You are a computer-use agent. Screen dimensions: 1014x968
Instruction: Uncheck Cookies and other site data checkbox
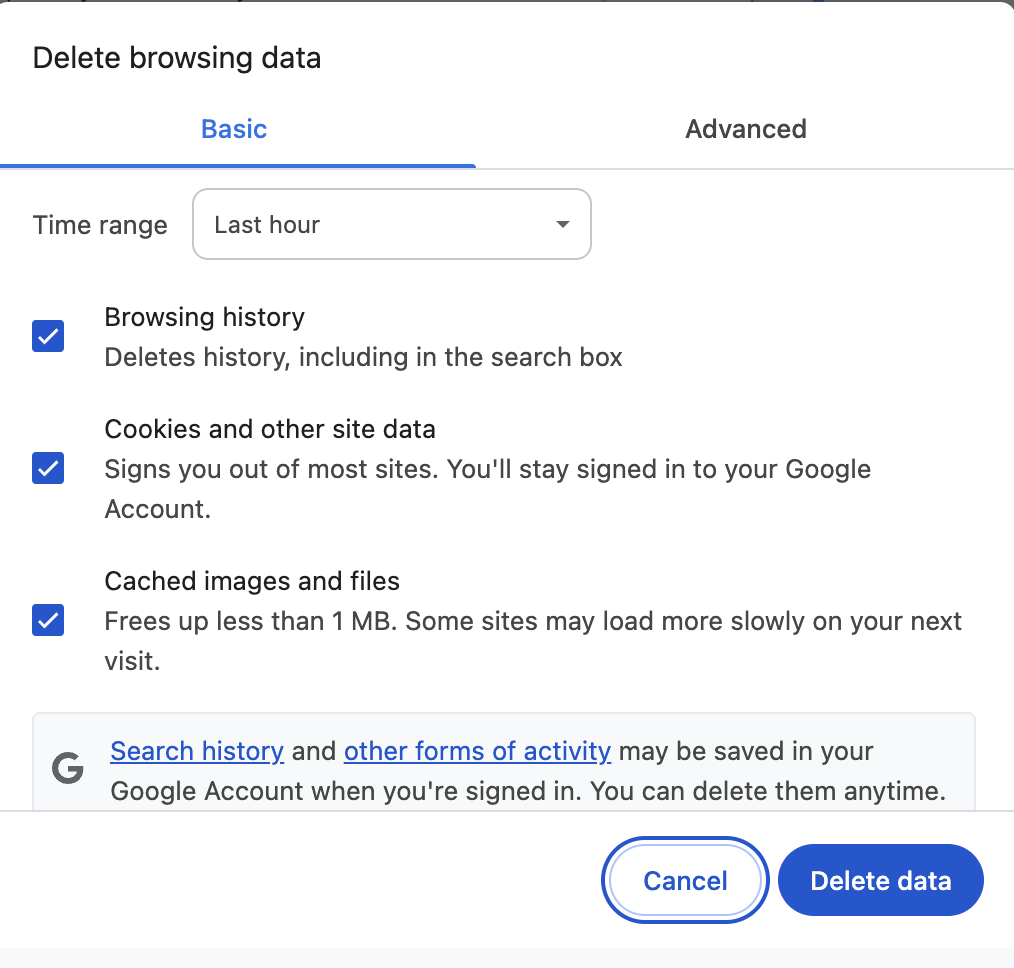[x=48, y=468]
